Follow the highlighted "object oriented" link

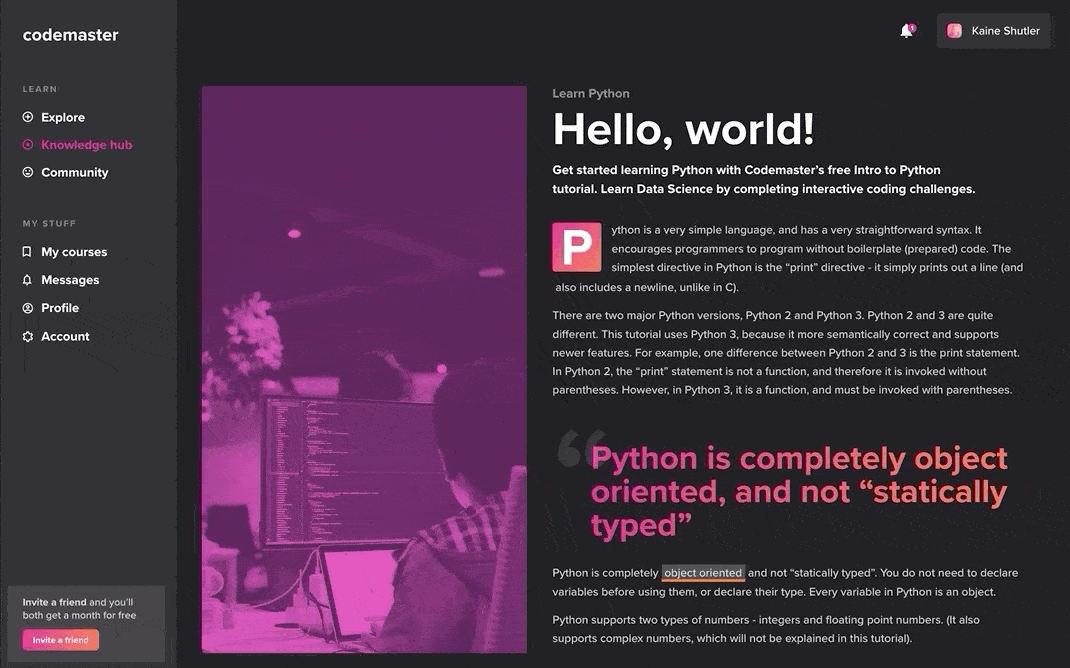703,573
